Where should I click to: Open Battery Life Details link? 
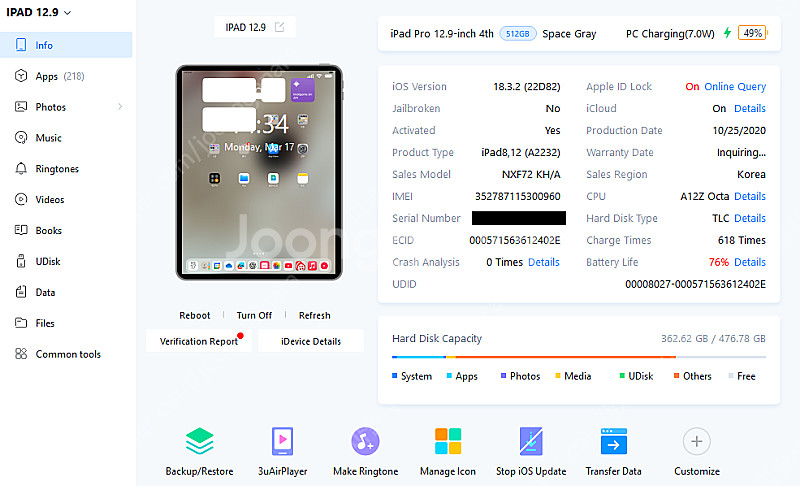pos(749,262)
